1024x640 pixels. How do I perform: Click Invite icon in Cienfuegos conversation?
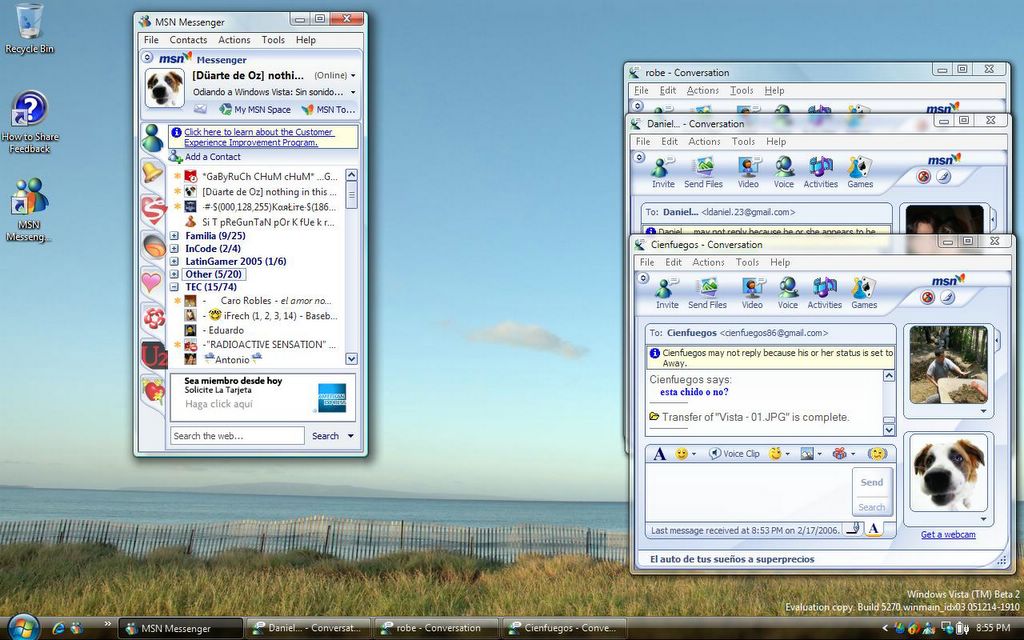click(667, 293)
